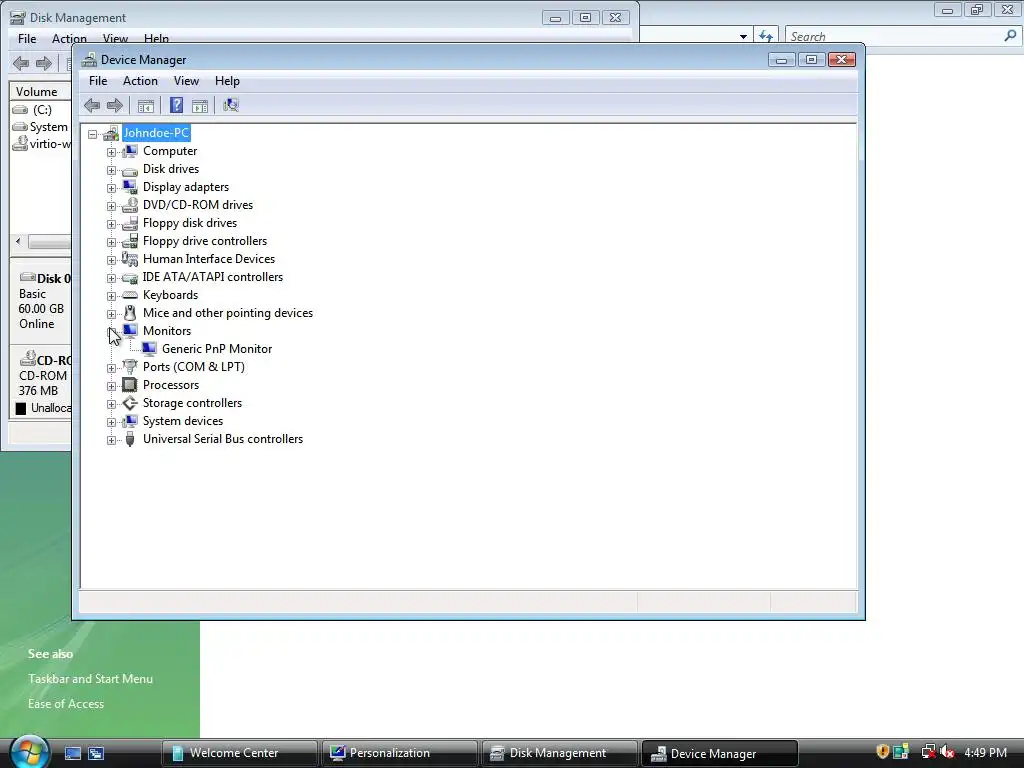Click the Switch between windows quick launch icon

pos(96,754)
